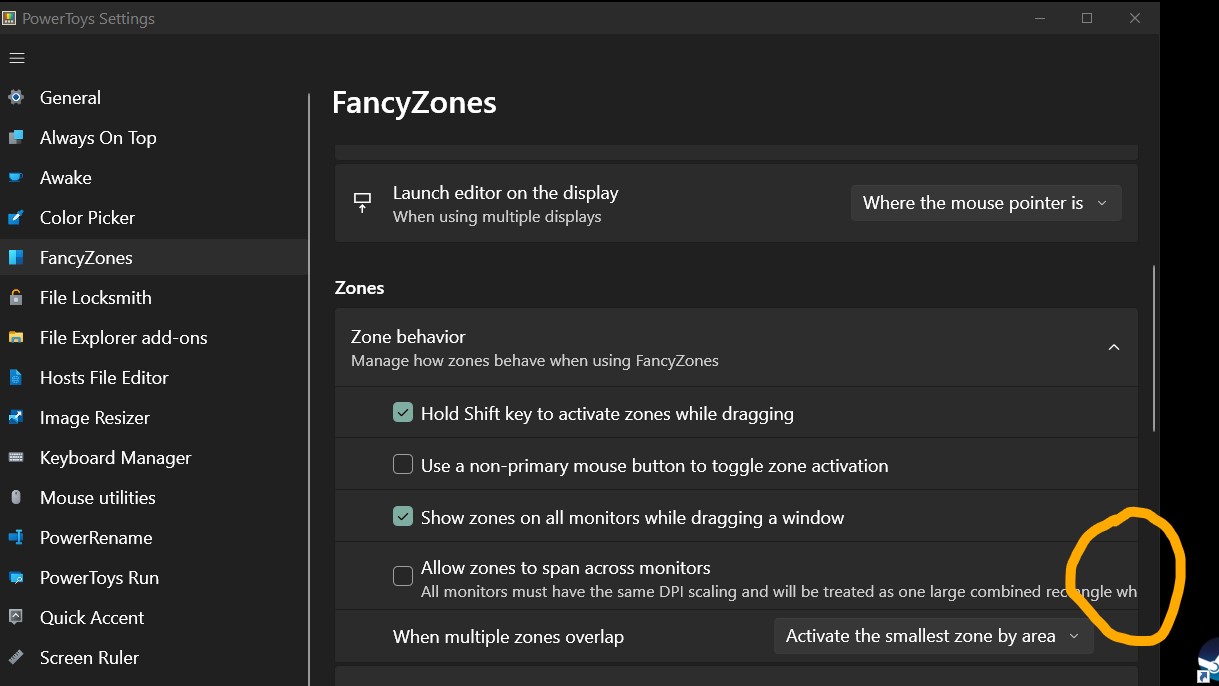This screenshot has height=686, width=1219.
Task: Open the hamburger navigation menu
Action: pos(17,57)
